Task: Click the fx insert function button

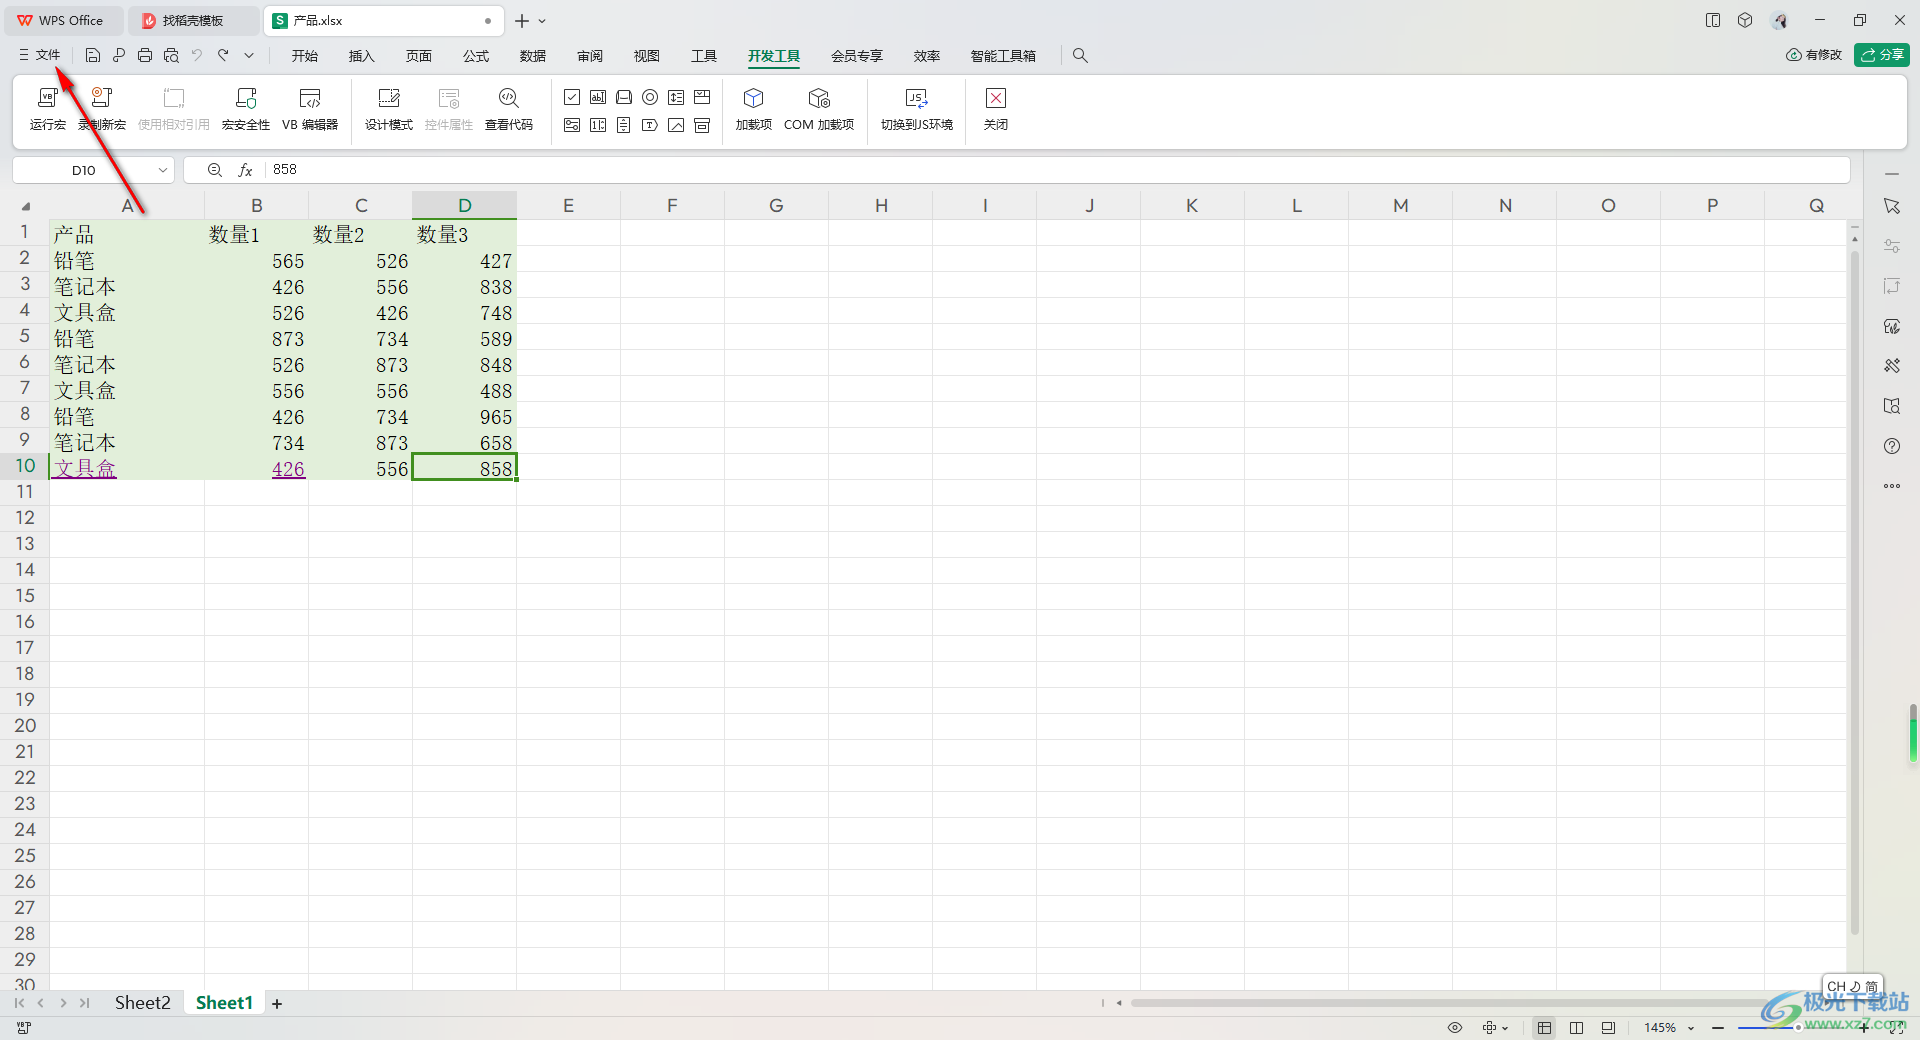Action: [245, 170]
